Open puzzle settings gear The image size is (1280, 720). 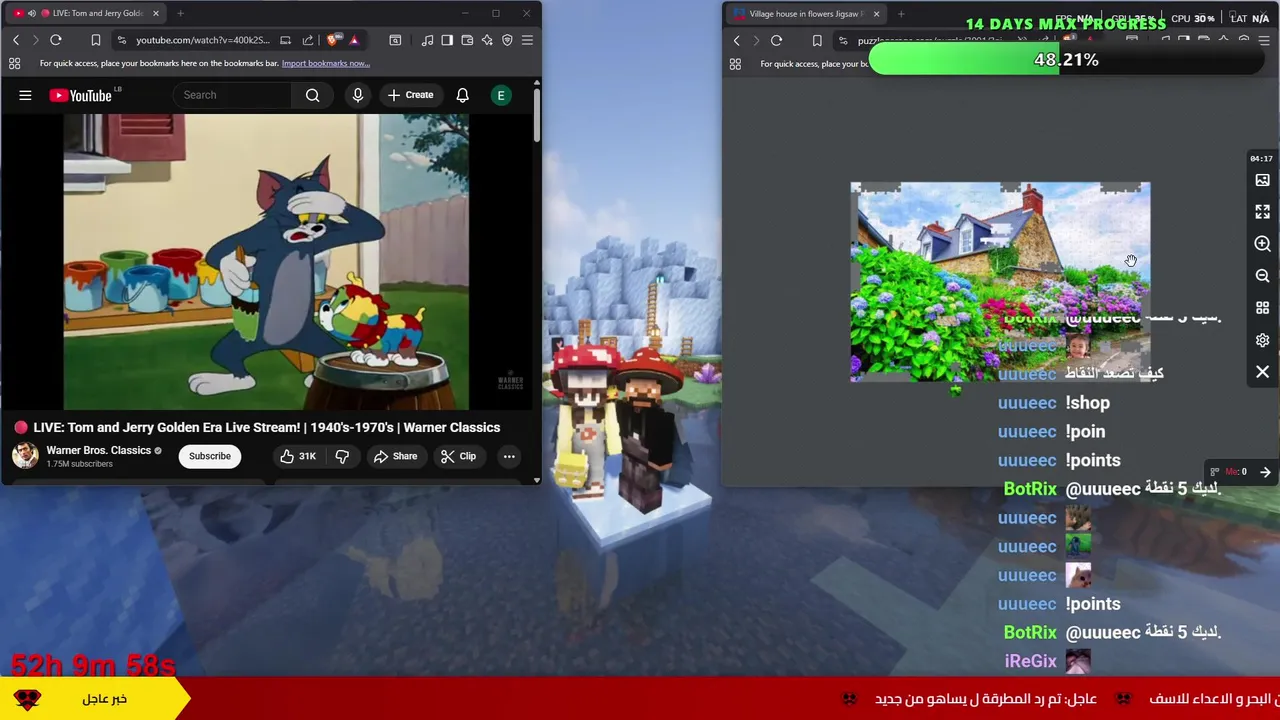pyautogui.click(x=1262, y=340)
